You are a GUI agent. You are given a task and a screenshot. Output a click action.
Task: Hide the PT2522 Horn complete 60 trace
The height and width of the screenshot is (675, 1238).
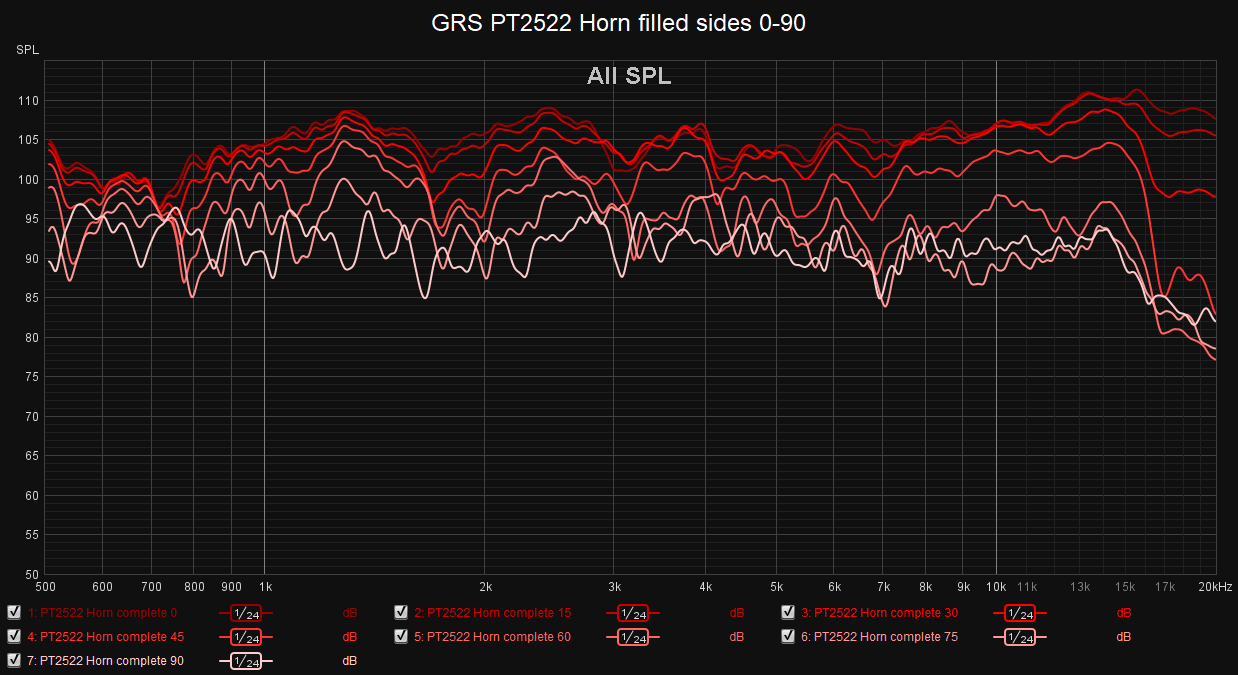tap(401, 636)
